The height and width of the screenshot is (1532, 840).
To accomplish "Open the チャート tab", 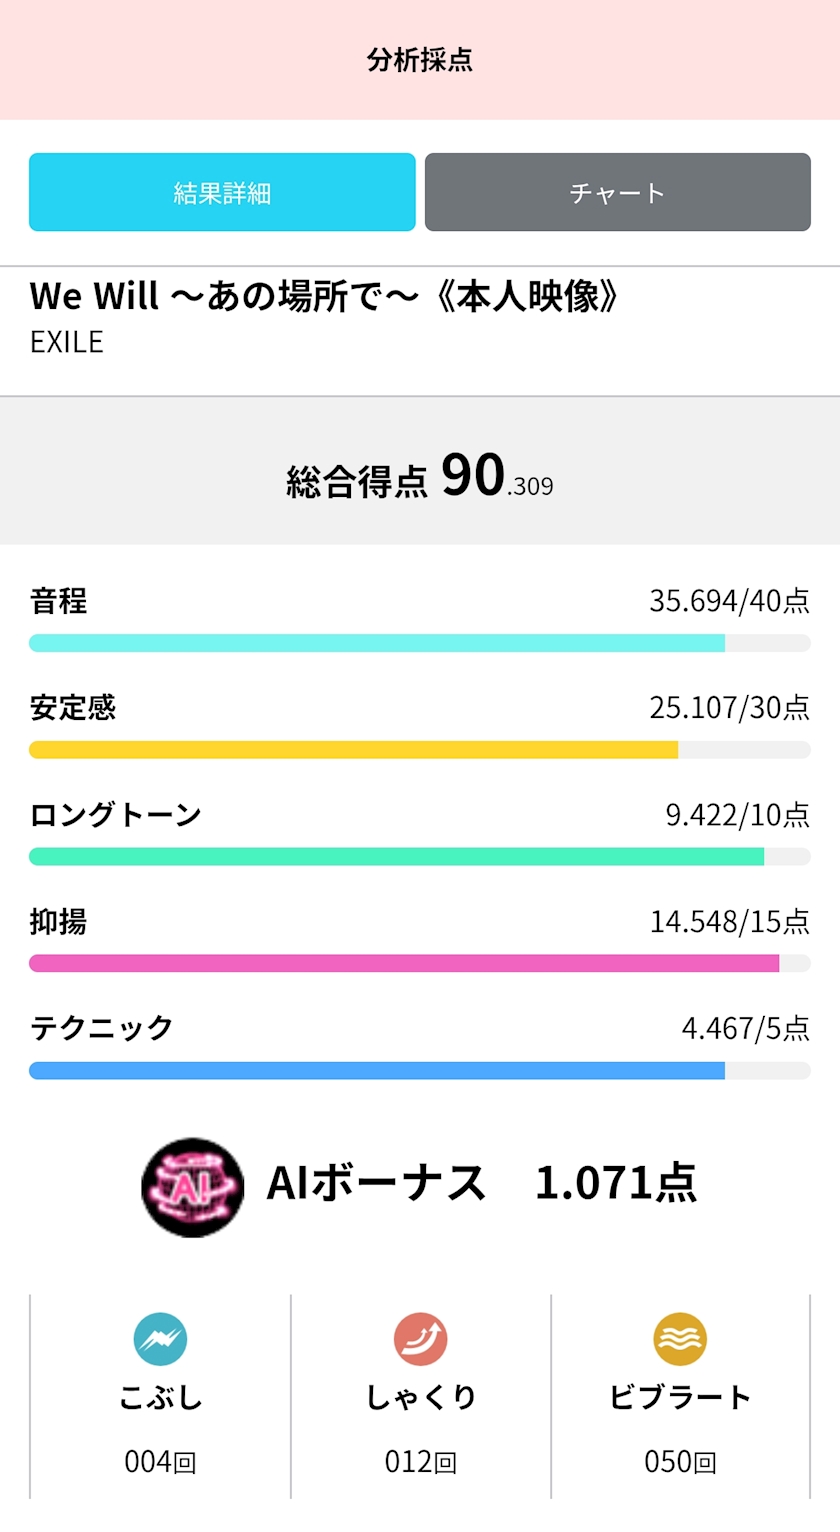I will 617,192.
